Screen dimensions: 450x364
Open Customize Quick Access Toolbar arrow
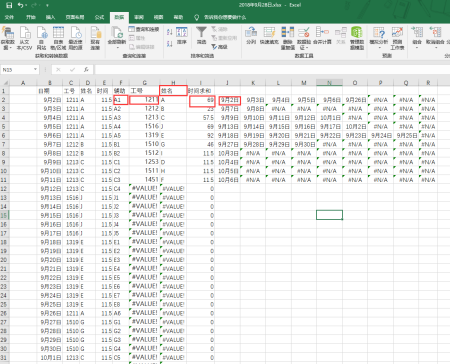[47, 5]
